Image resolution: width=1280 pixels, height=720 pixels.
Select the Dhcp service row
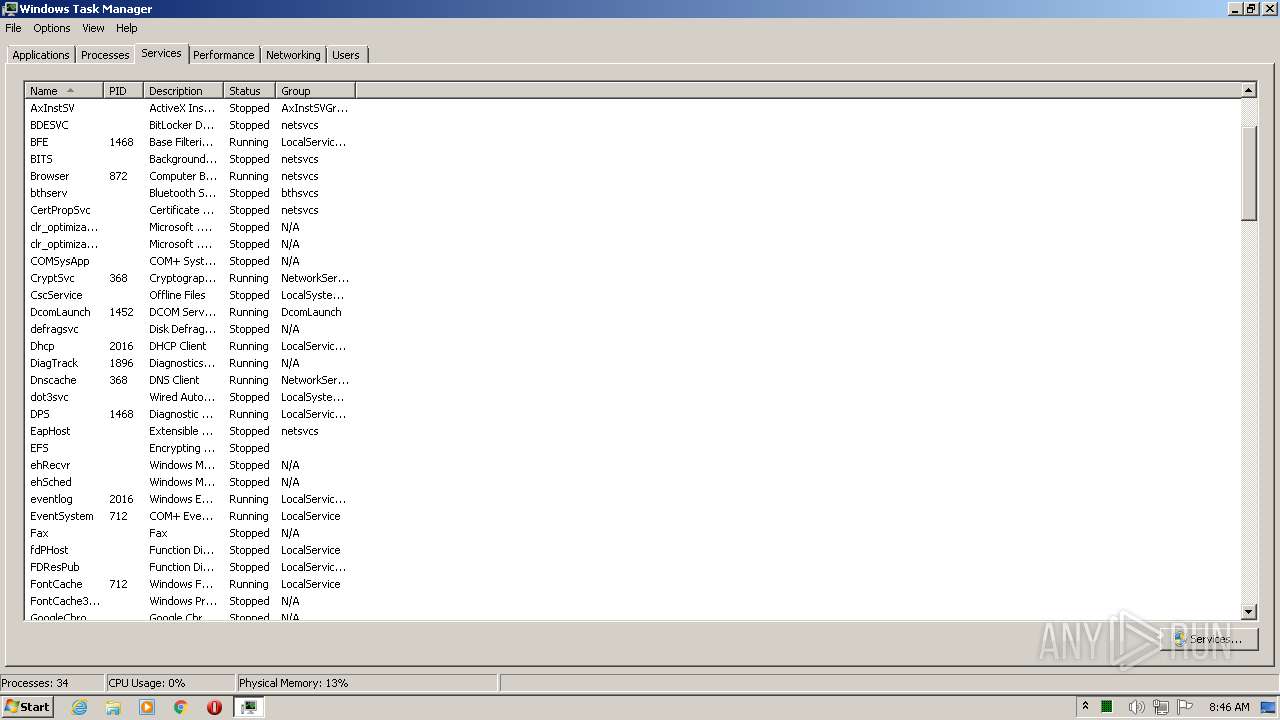pyautogui.click(x=190, y=346)
